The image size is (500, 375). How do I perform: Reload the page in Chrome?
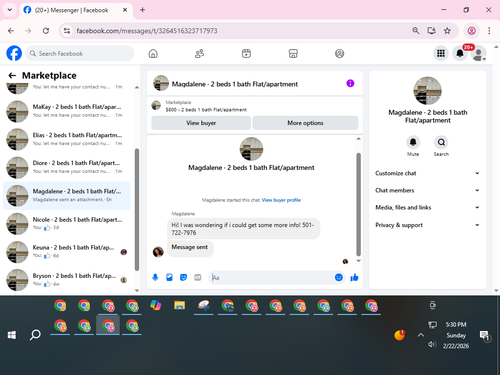click(46, 31)
